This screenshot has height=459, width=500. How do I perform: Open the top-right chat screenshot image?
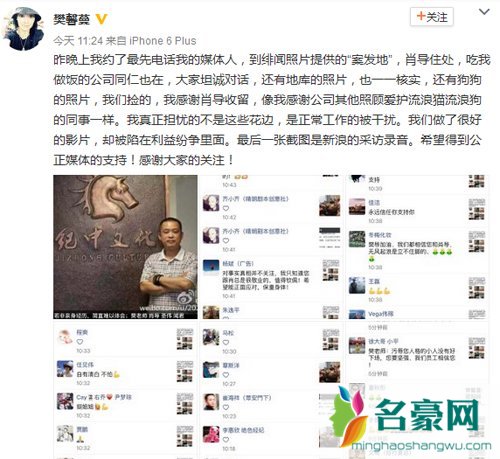click(417, 247)
